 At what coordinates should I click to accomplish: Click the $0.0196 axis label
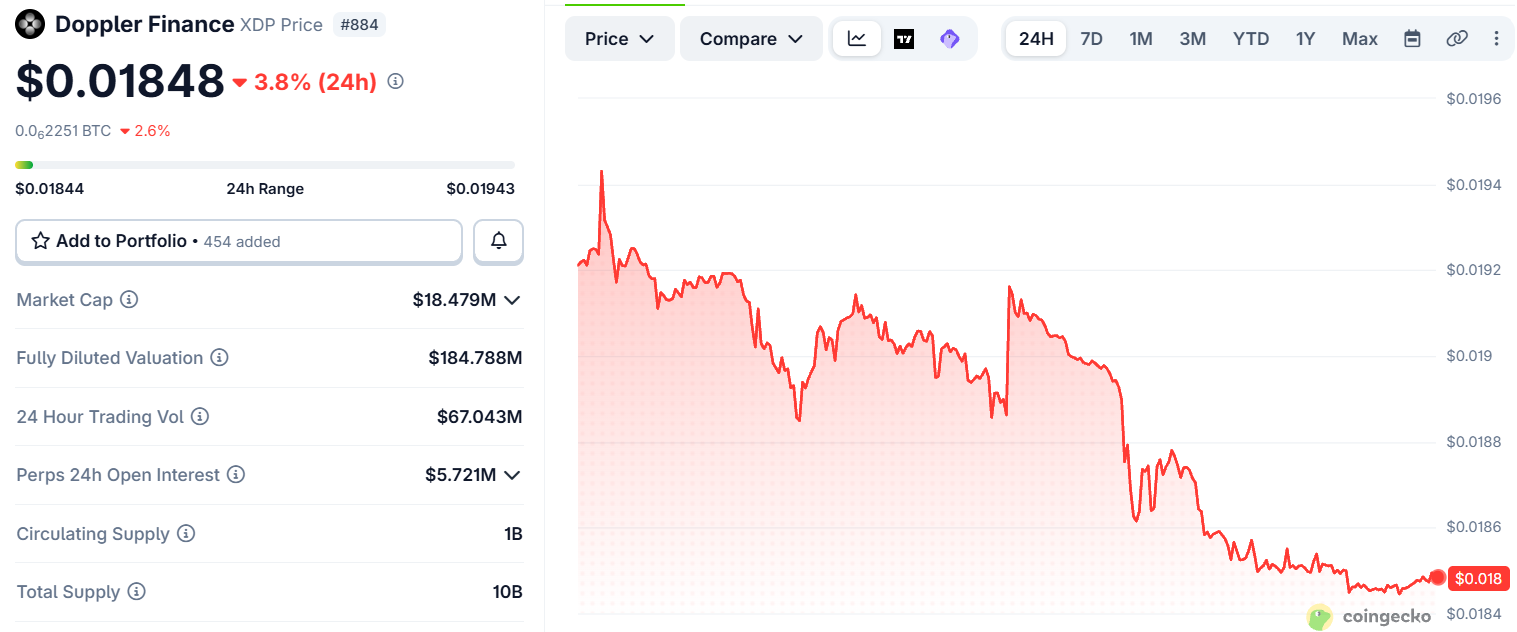(1474, 98)
